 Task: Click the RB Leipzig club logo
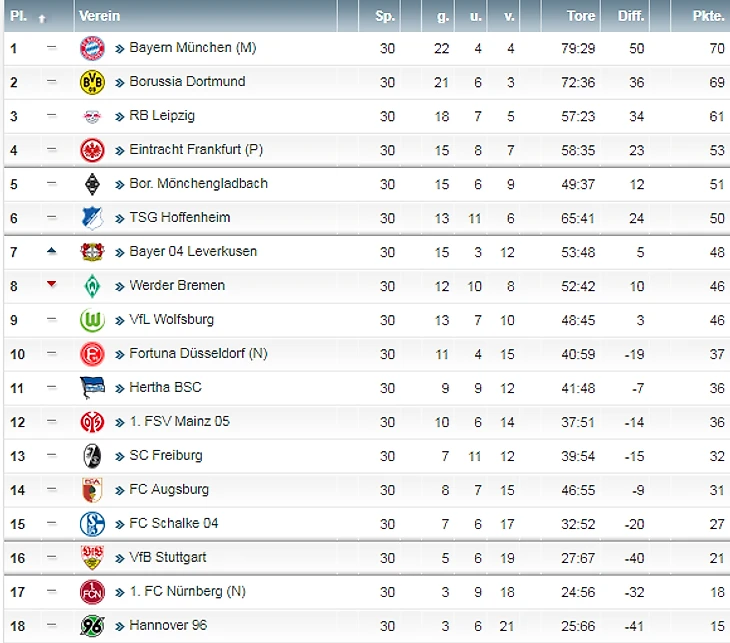click(92, 116)
